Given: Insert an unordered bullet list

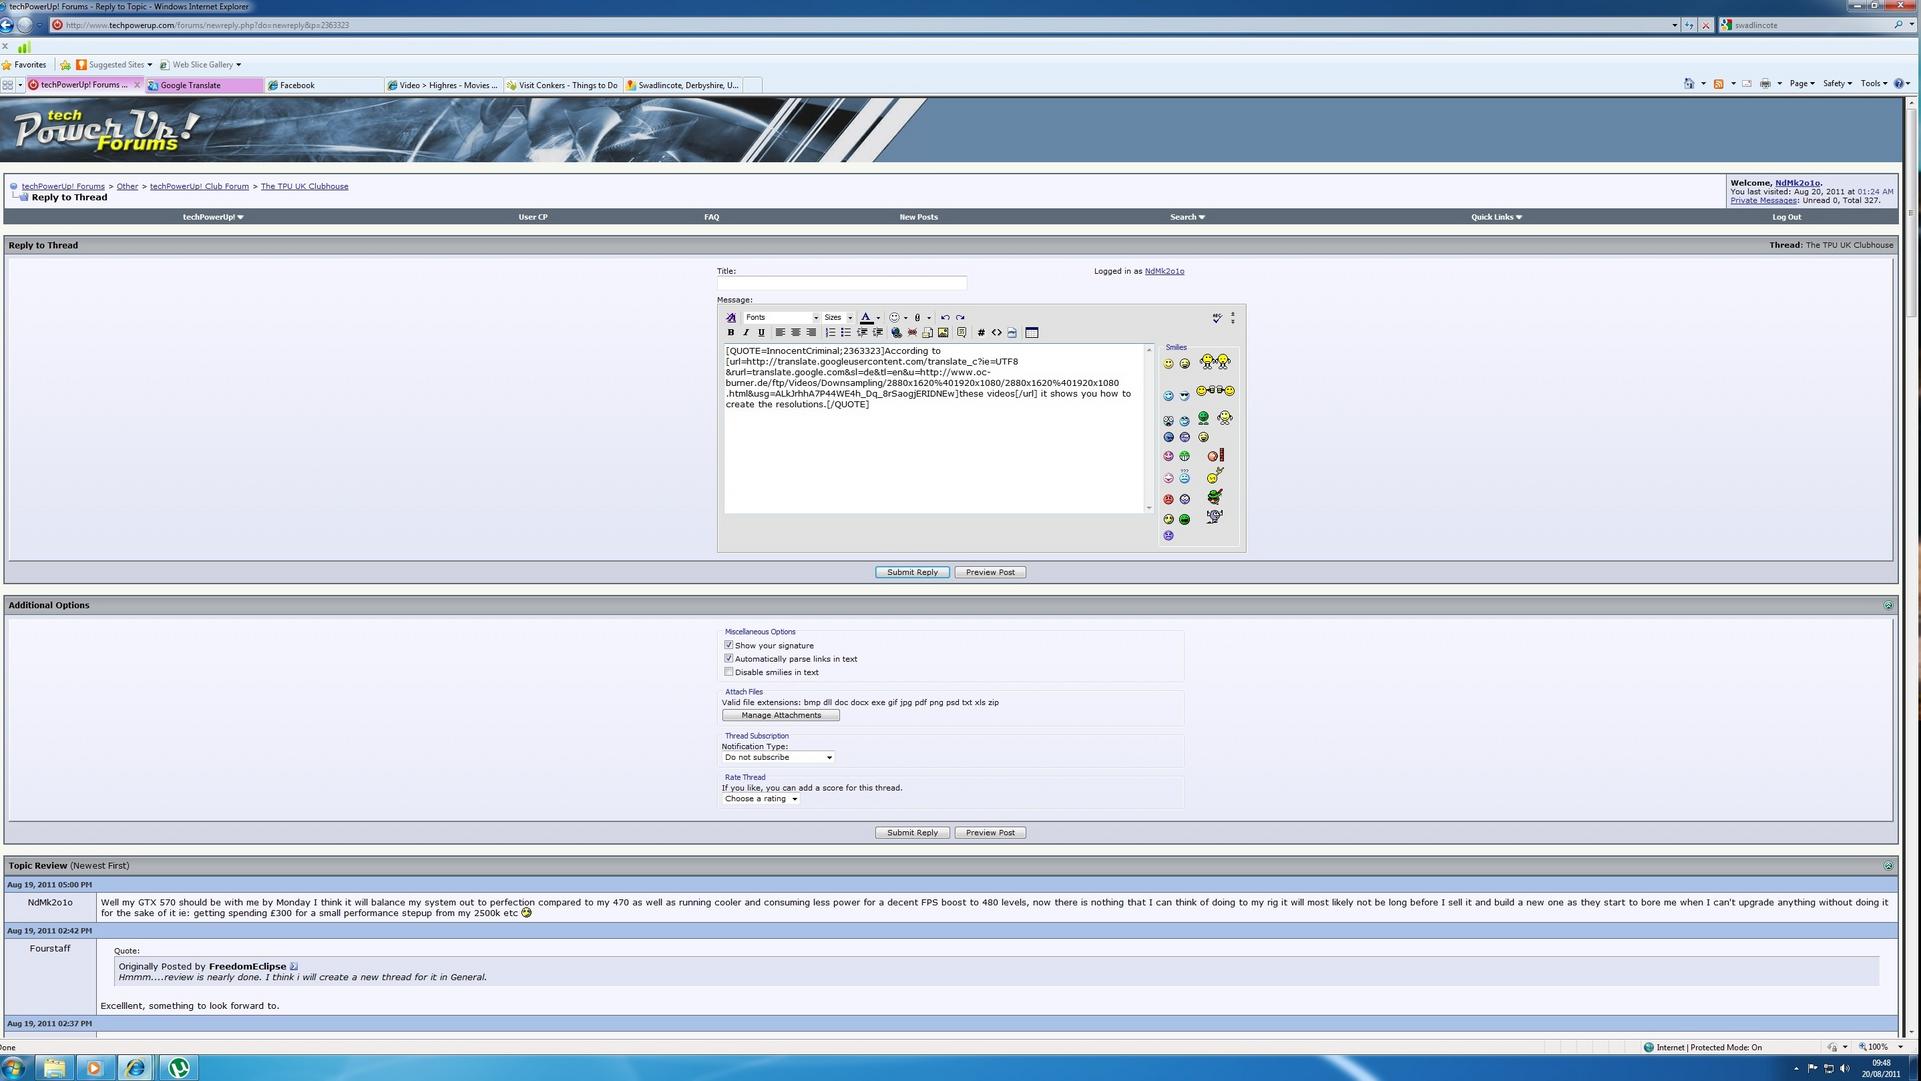Looking at the screenshot, I should 846,332.
